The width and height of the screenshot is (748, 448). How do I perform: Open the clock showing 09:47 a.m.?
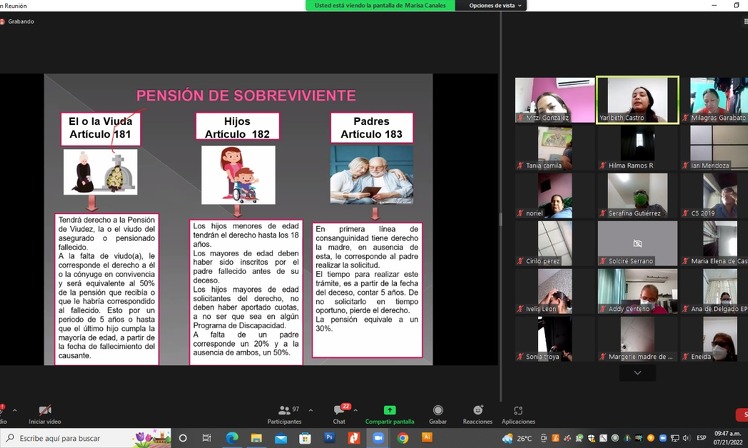pyautogui.click(x=727, y=438)
